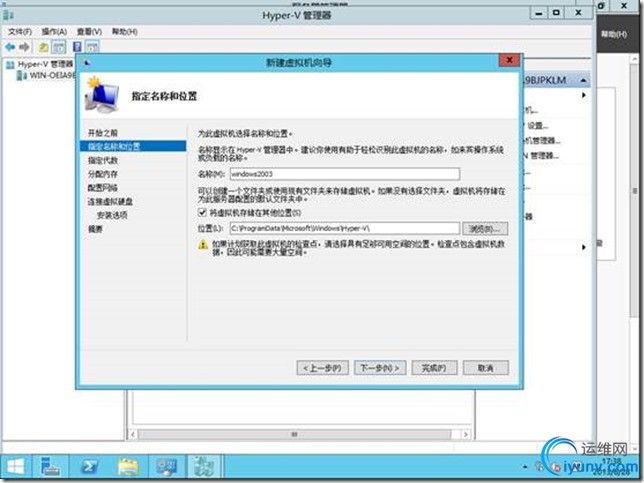
Task: Select the WIN-OEIA9 server tree node
Action: tap(46, 76)
